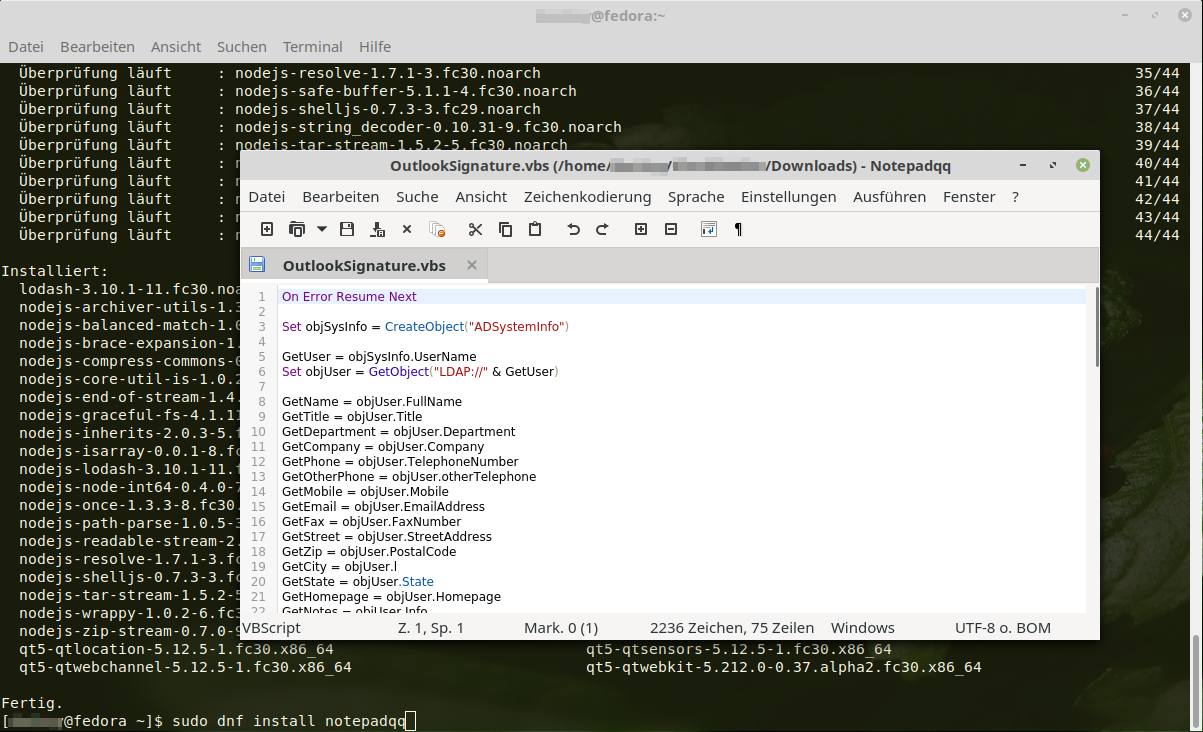Create a new document in Notepadqq
Viewport: 1203px width, 732px height.
pyautogui.click(x=267, y=229)
